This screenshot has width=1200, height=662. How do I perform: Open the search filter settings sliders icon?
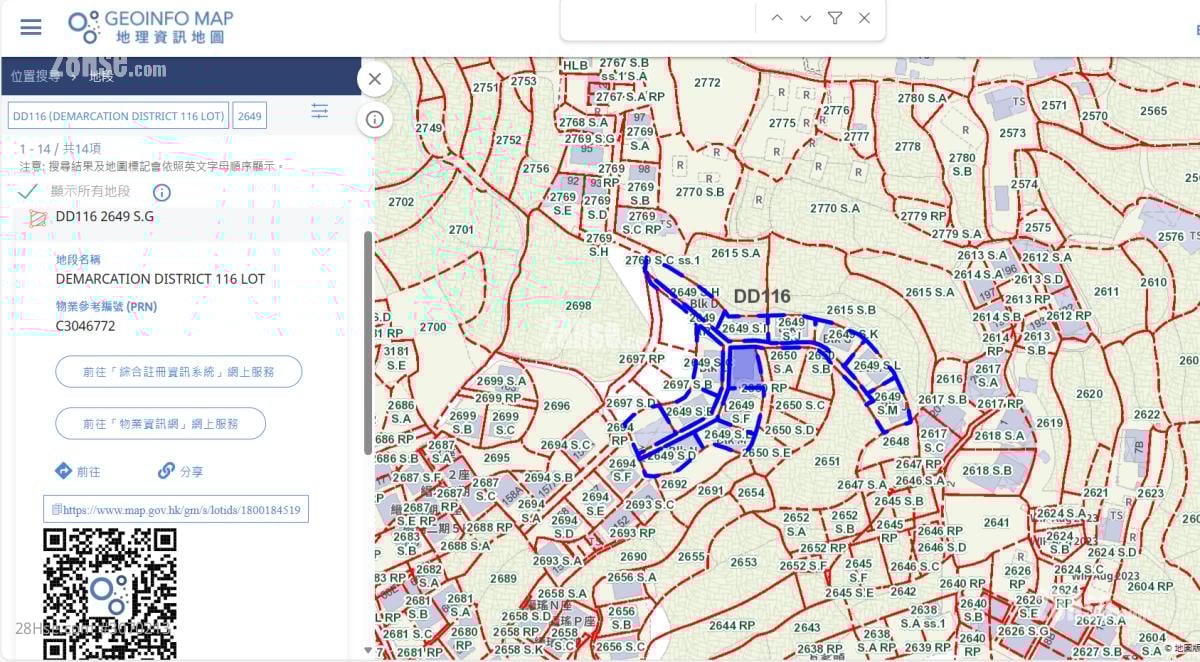click(319, 112)
